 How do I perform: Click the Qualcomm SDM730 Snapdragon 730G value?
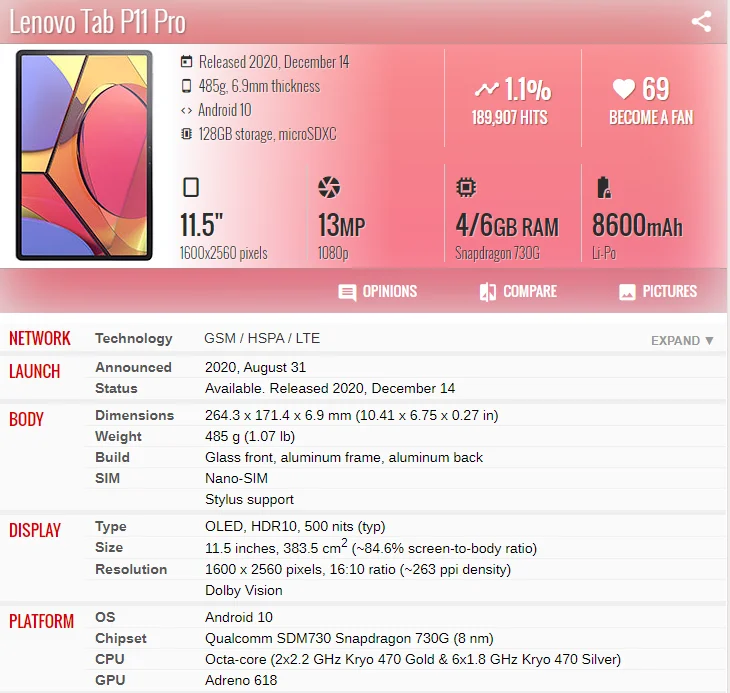click(x=349, y=638)
